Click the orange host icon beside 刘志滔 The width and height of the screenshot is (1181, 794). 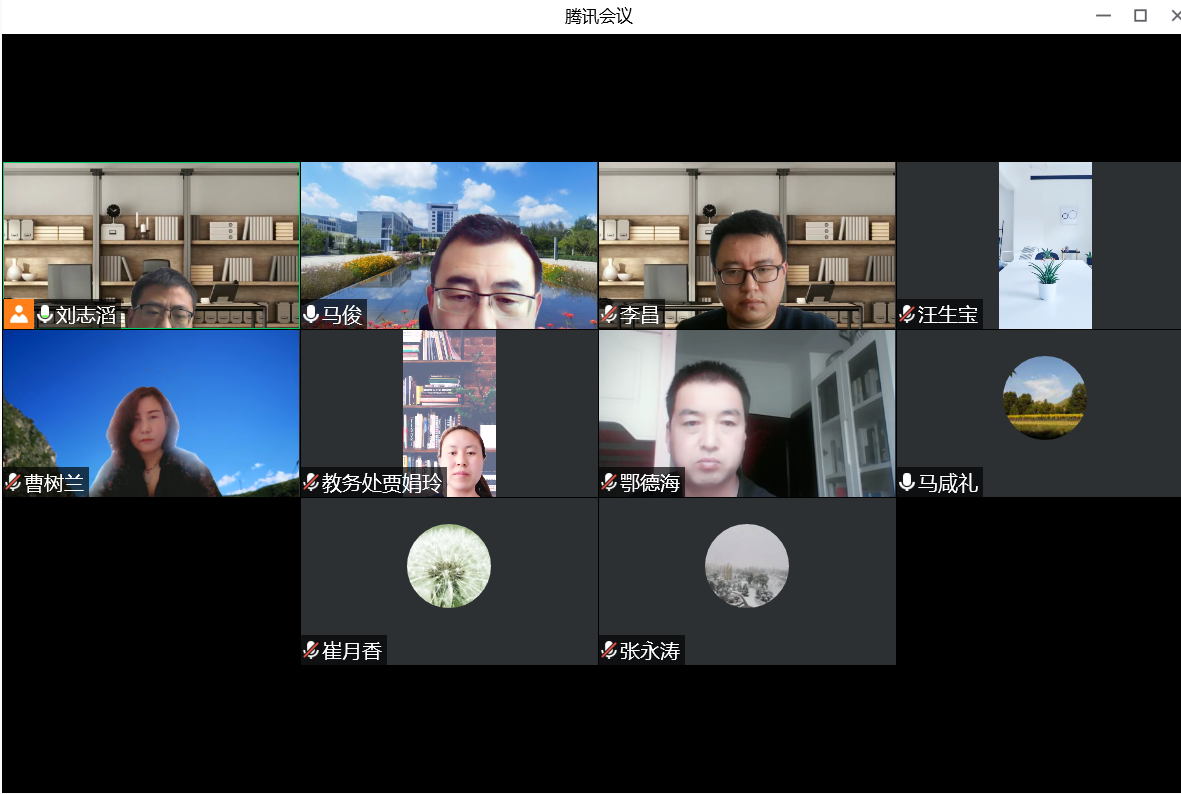pos(18,314)
